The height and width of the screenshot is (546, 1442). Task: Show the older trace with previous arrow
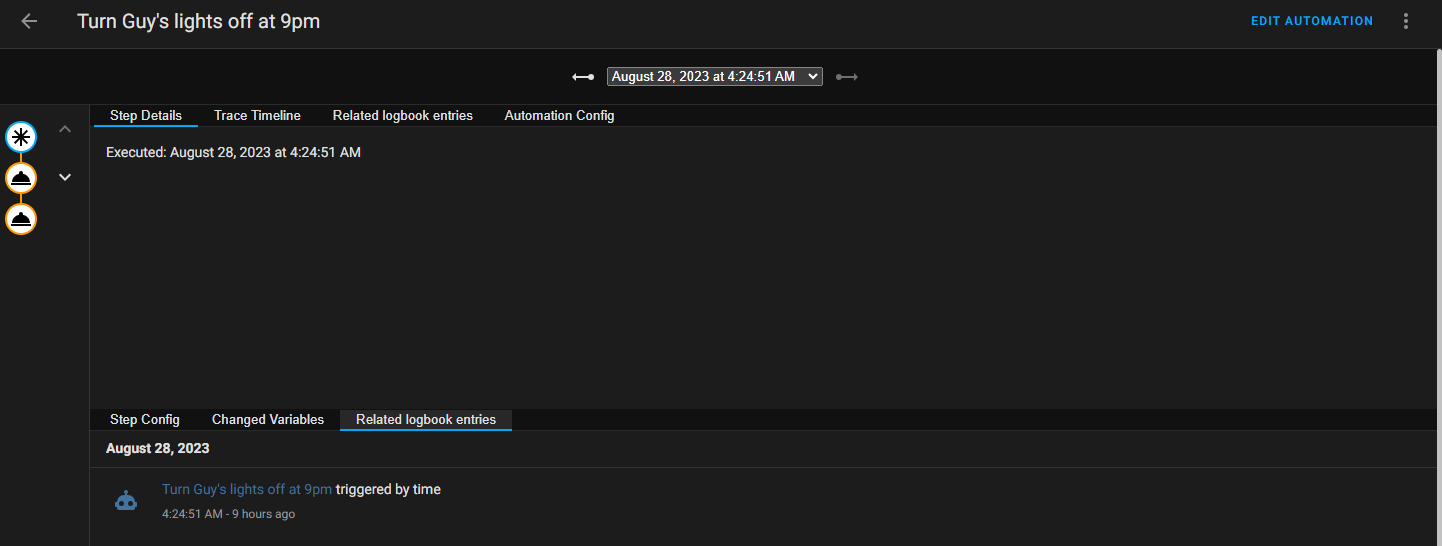click(583, 77)
